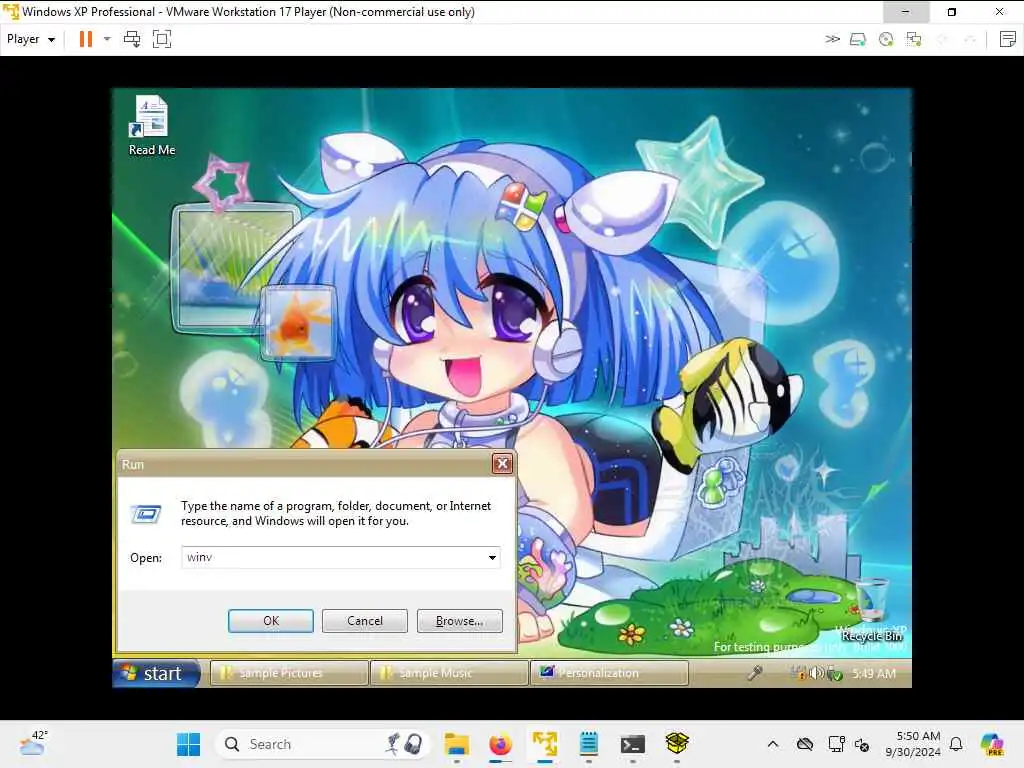Click Cancel in the Run dialog
Image resolution: width=1024 pixels, height=768 pixels.
click(364, 620)
